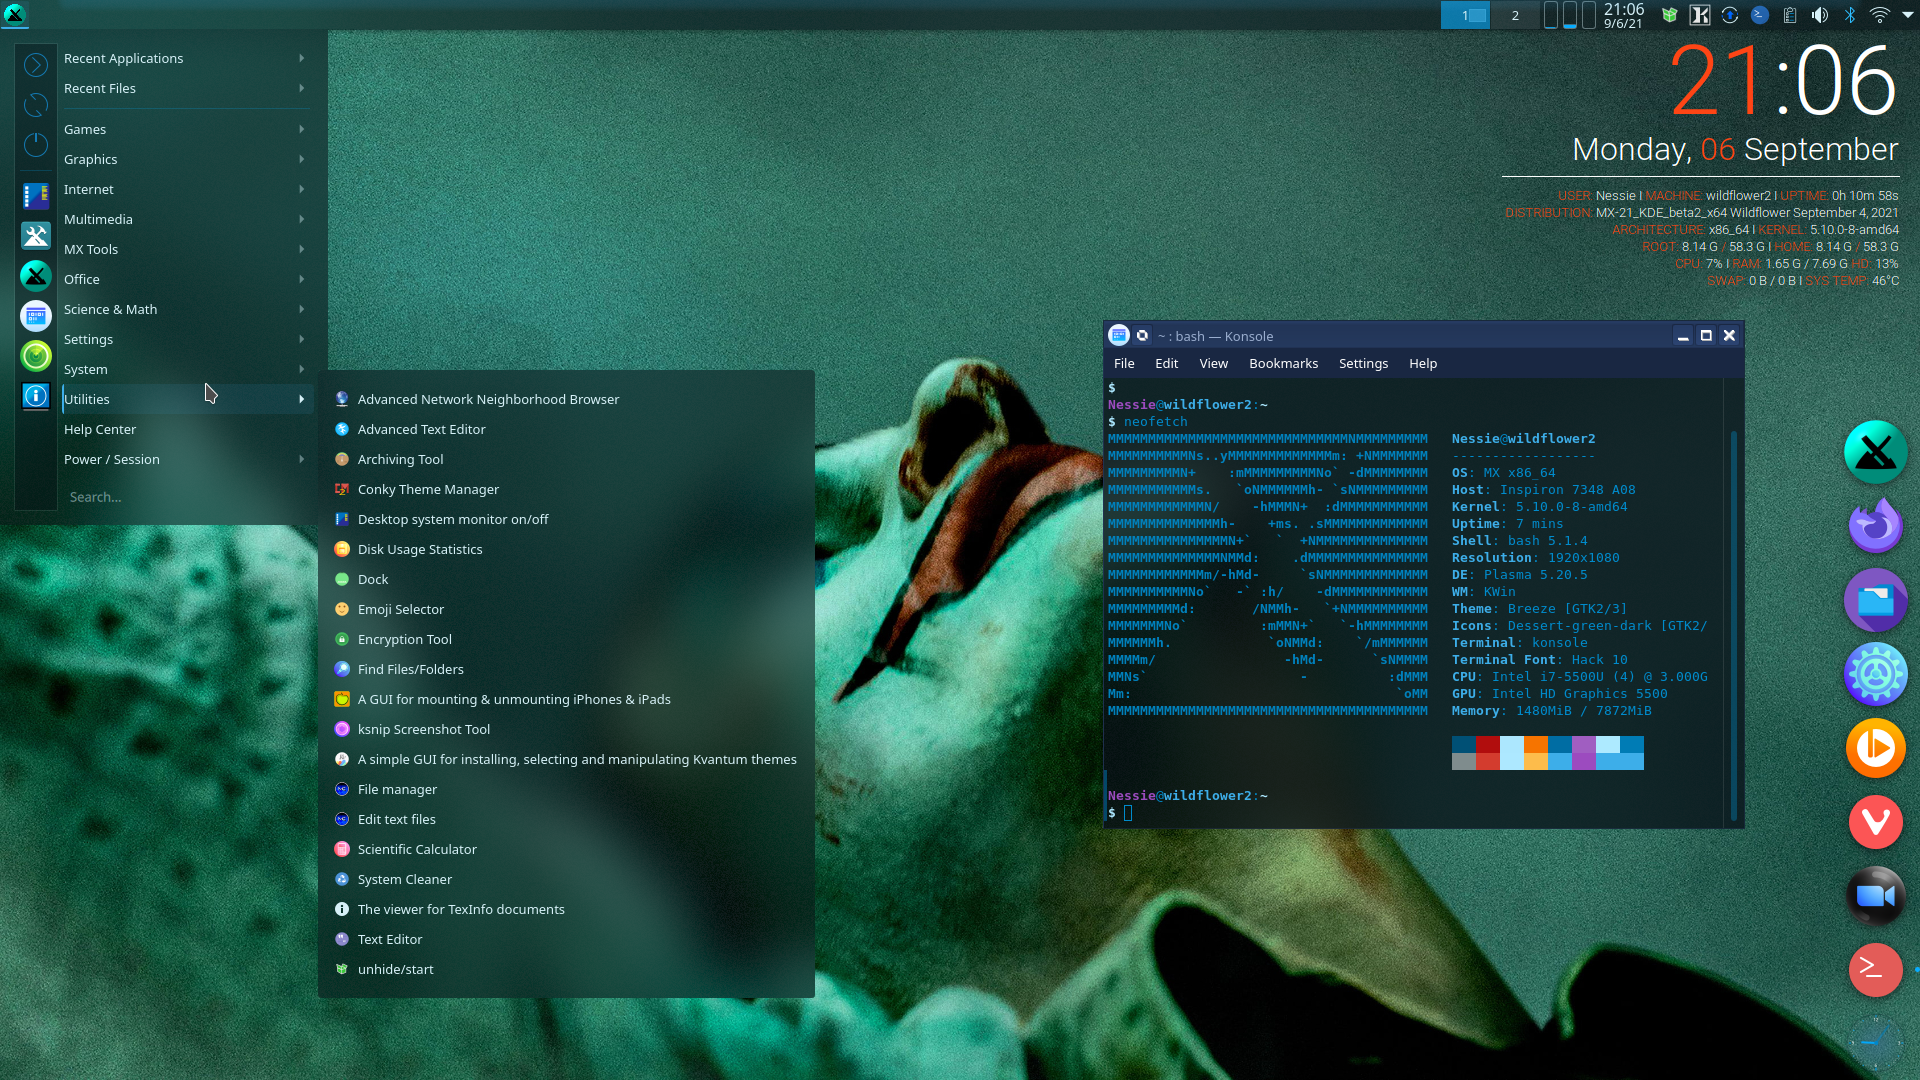The height and width of the screenshot is (1080, 1920).
Task: Open System Cleaner
Action: 566,879
